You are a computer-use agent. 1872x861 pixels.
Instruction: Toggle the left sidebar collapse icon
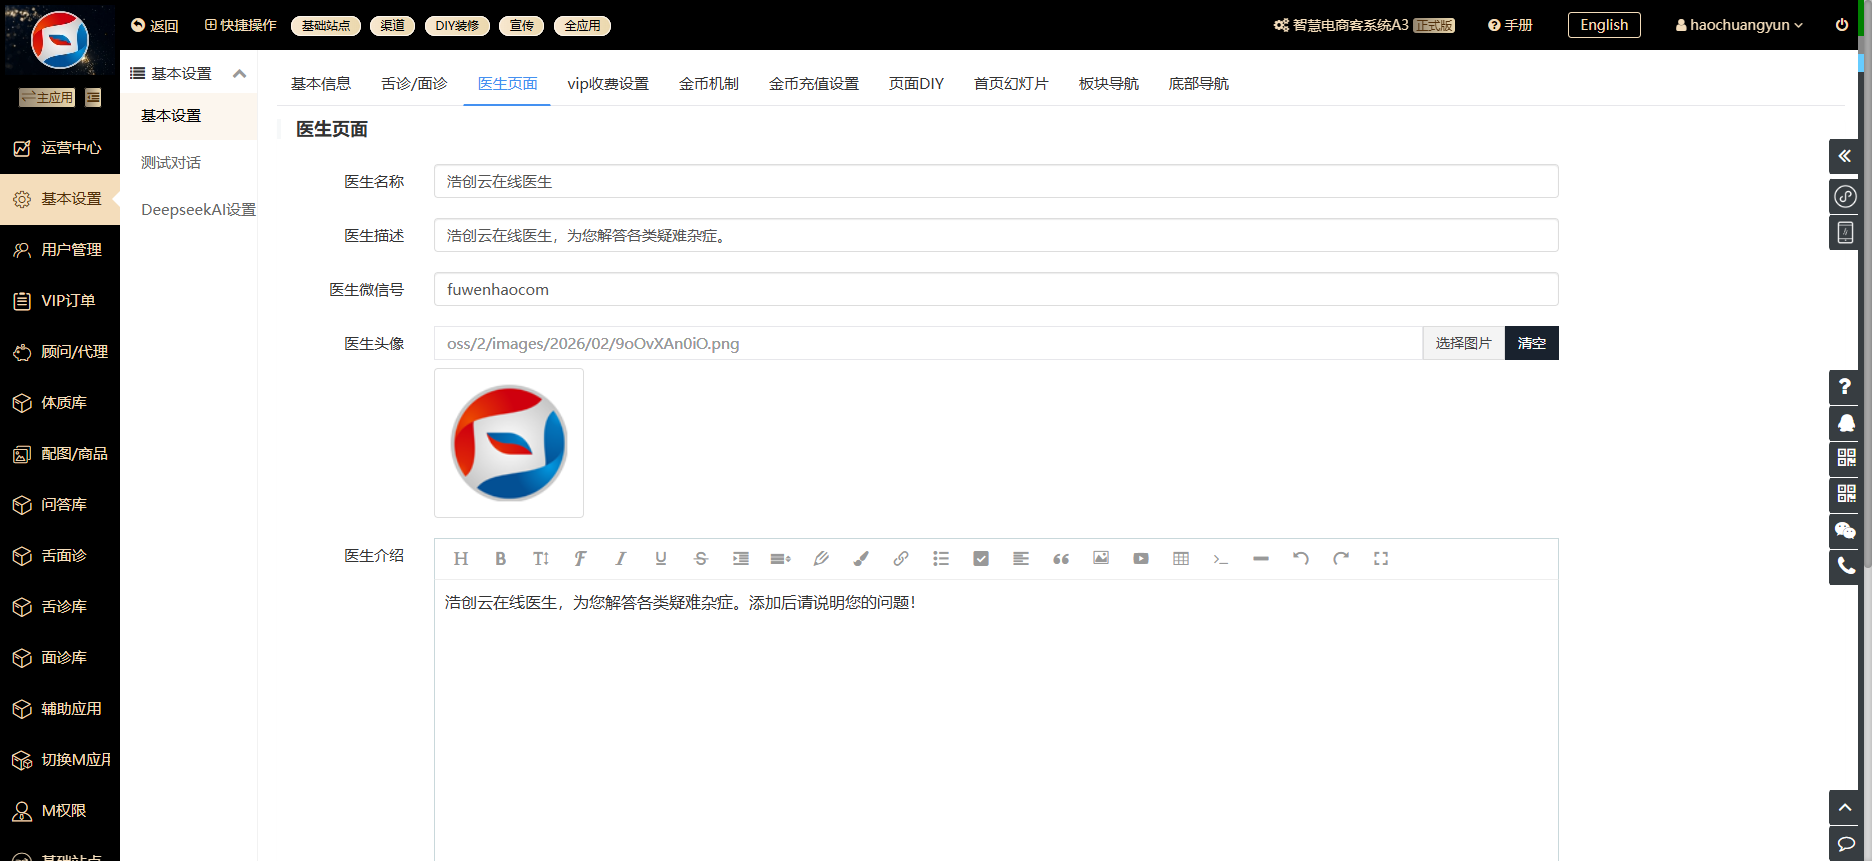click(x=93, y=97)
